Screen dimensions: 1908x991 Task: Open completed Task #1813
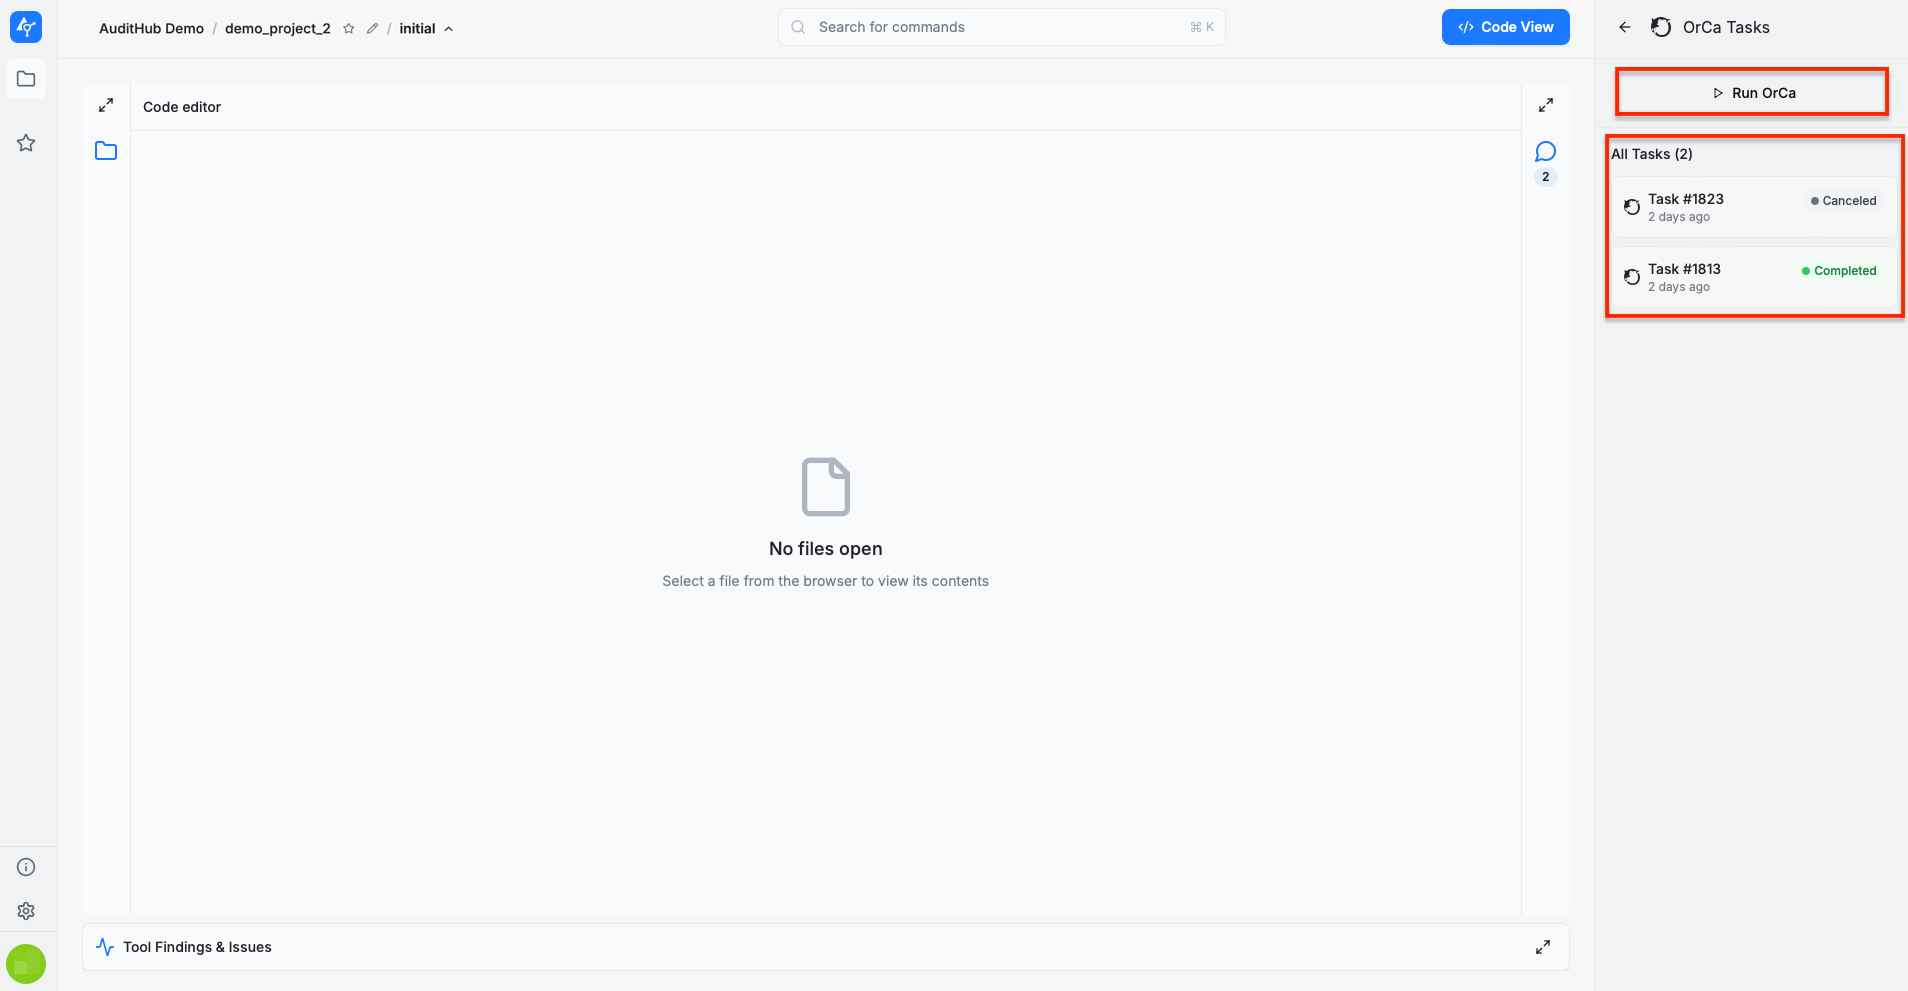pyautogui.click(x=1753, y=277)
